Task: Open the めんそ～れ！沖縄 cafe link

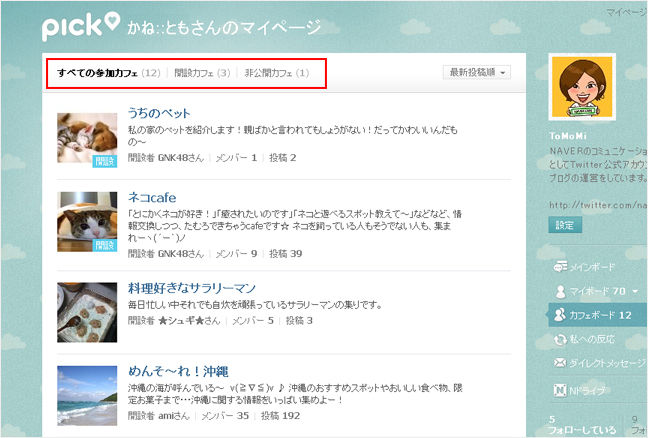Action: pos(178,371)
